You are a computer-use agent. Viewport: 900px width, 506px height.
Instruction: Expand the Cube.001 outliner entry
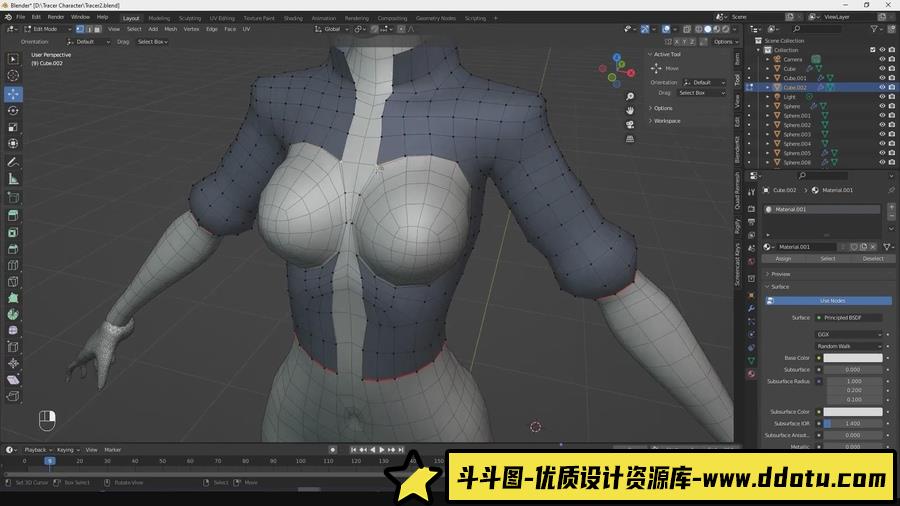[x=768, y=78]
